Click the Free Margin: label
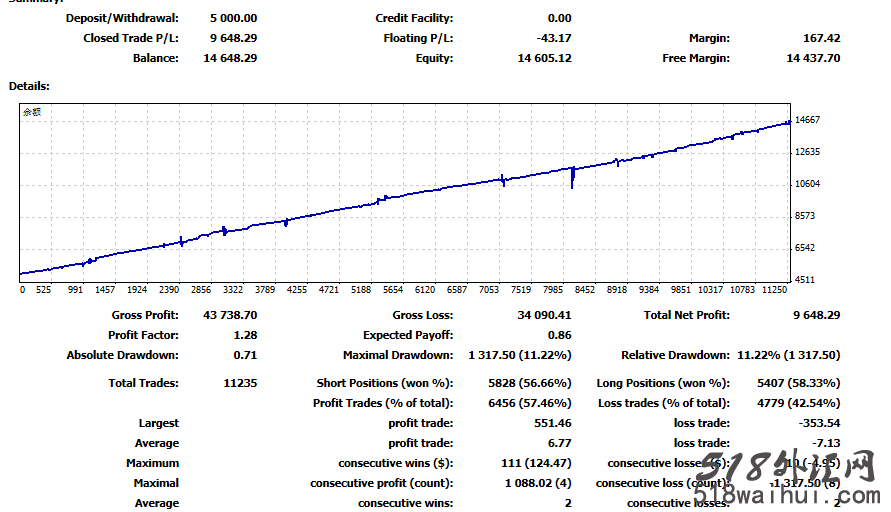The image size is (891, 512). (696, 58)
